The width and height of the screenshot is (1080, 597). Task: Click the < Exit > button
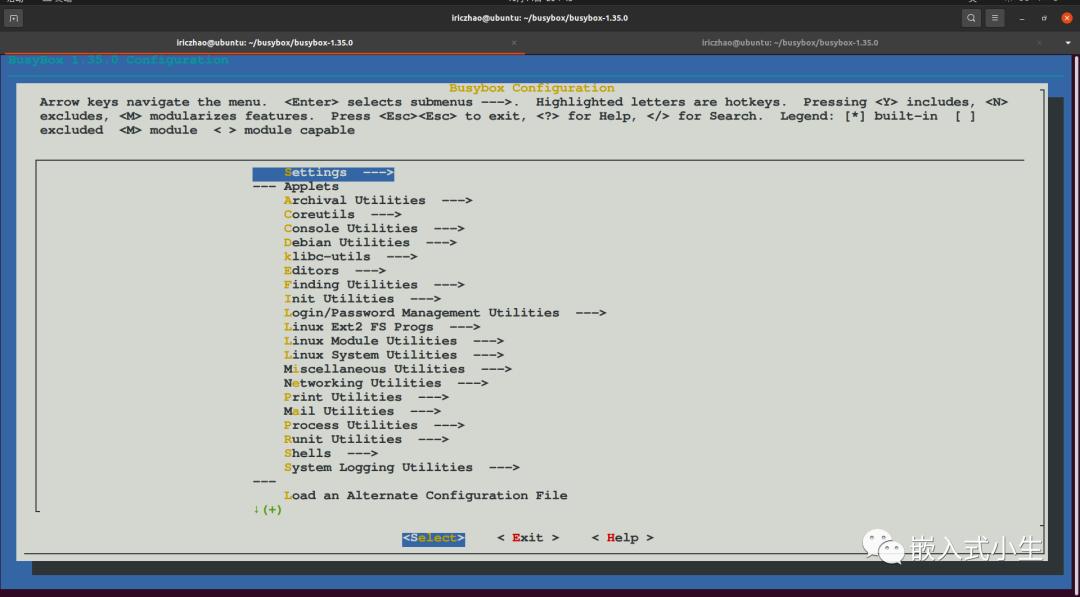pos(528,538)
